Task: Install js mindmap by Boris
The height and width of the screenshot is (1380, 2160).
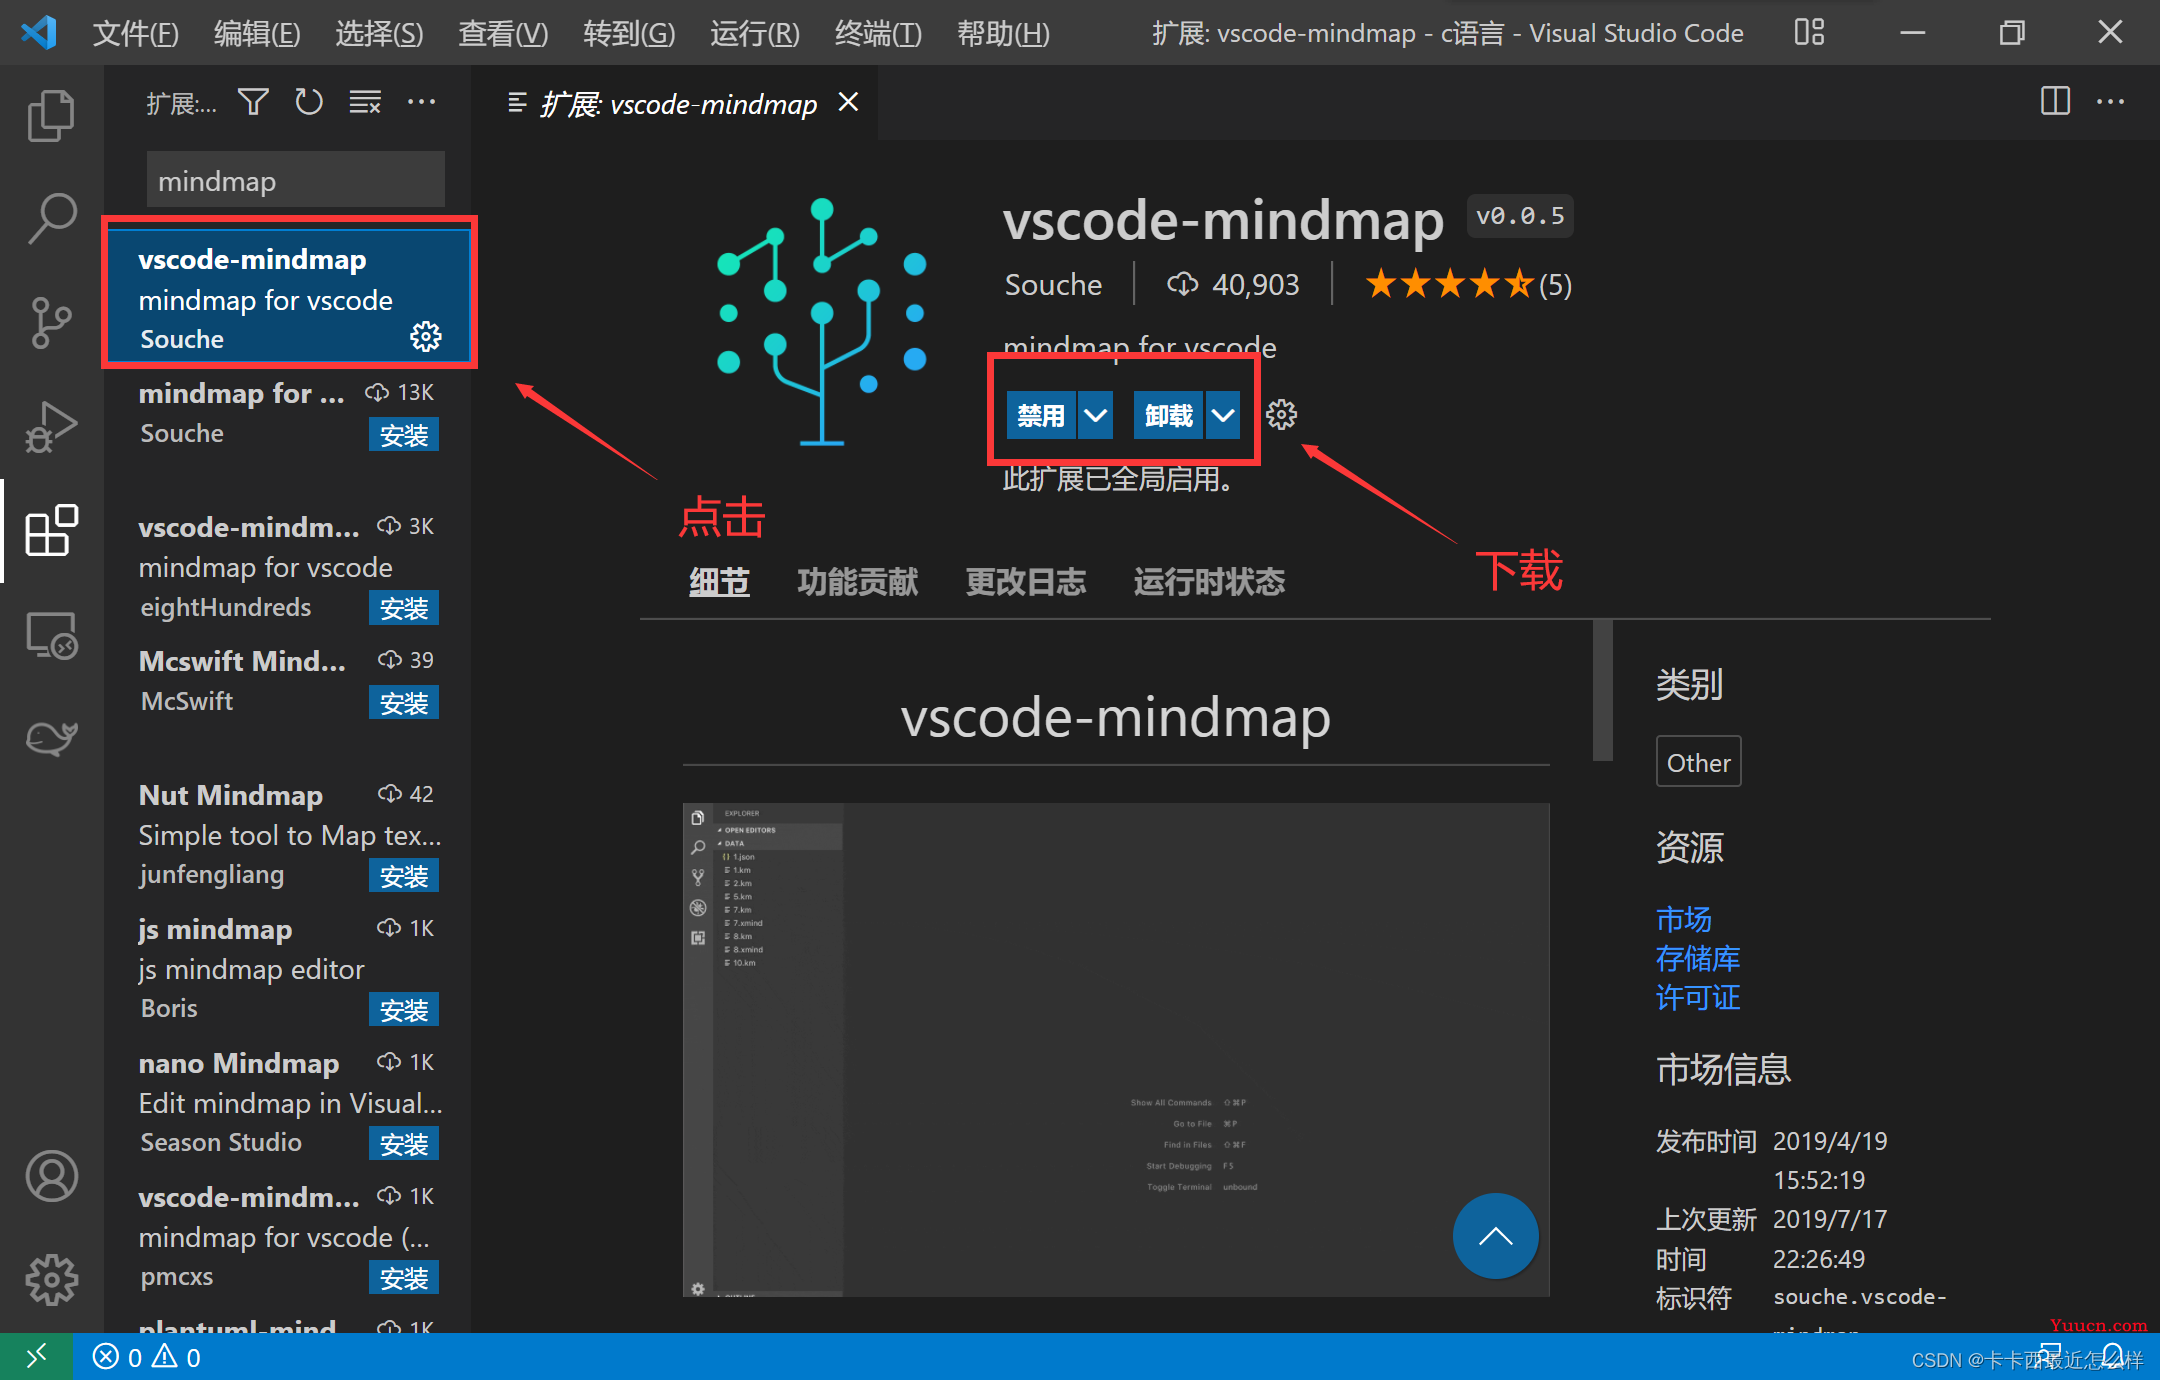Action: pos(404,1010)
